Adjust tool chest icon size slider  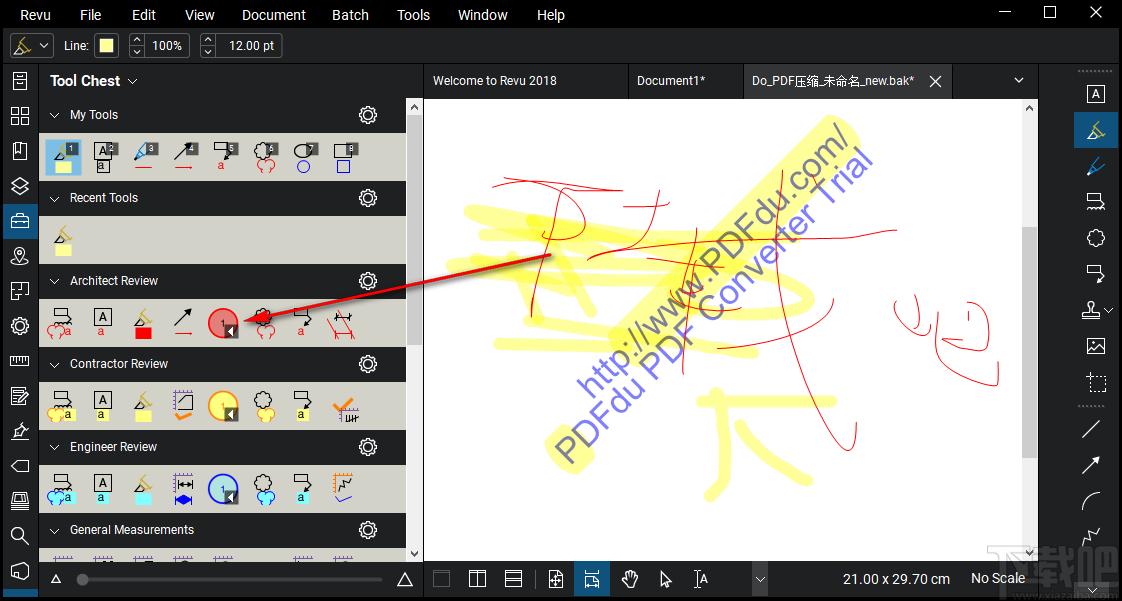tap(230, 580)
